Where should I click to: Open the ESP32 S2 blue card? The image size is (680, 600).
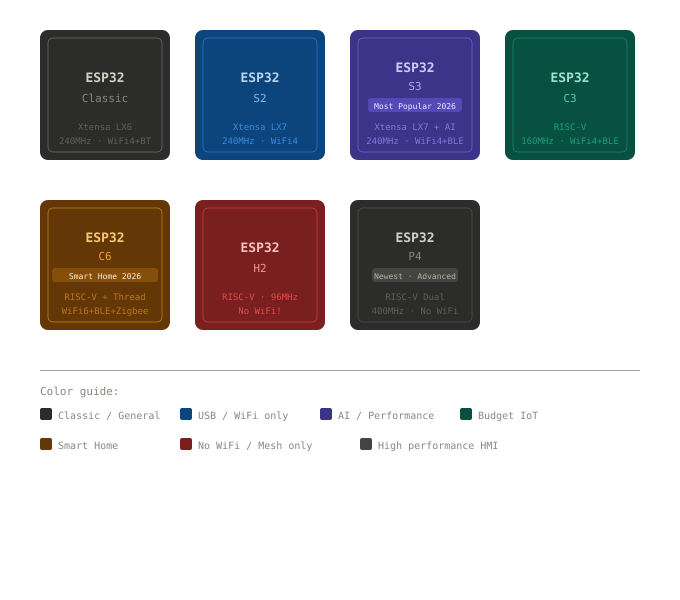[260, 95]
